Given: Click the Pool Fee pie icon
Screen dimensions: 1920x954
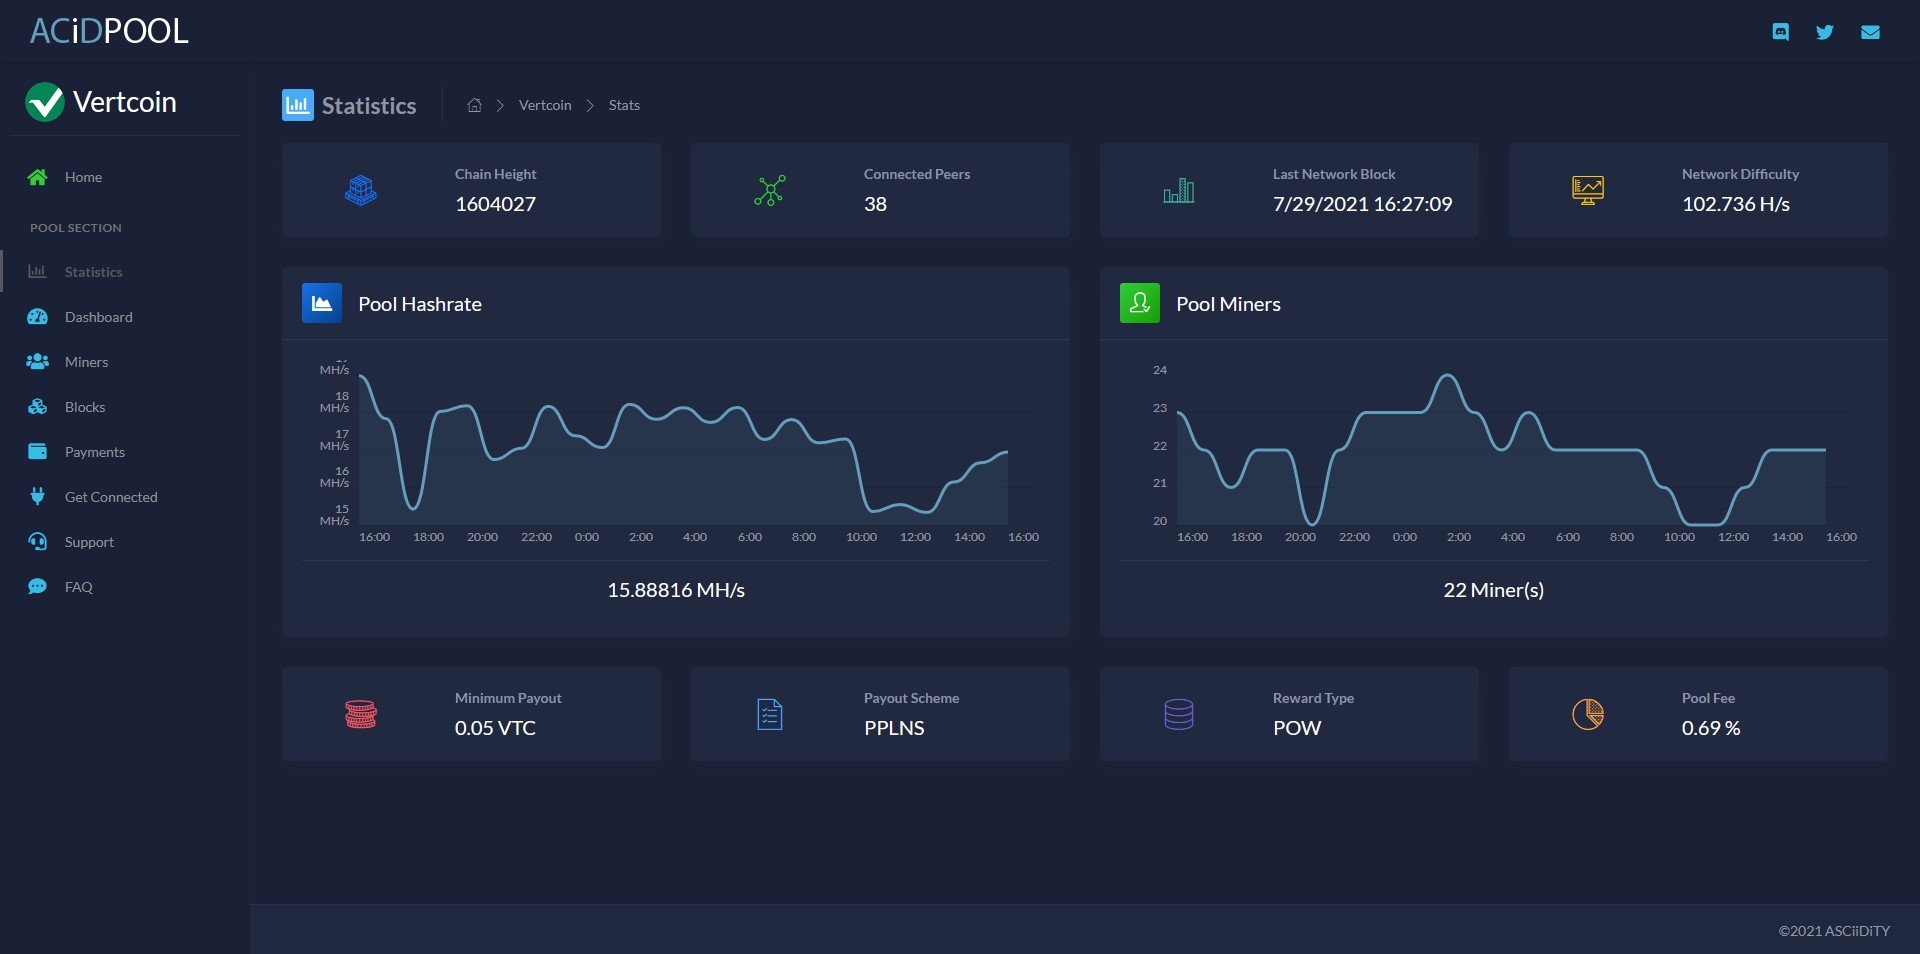Looking at the screenshot, I should tap(1588, 714).
